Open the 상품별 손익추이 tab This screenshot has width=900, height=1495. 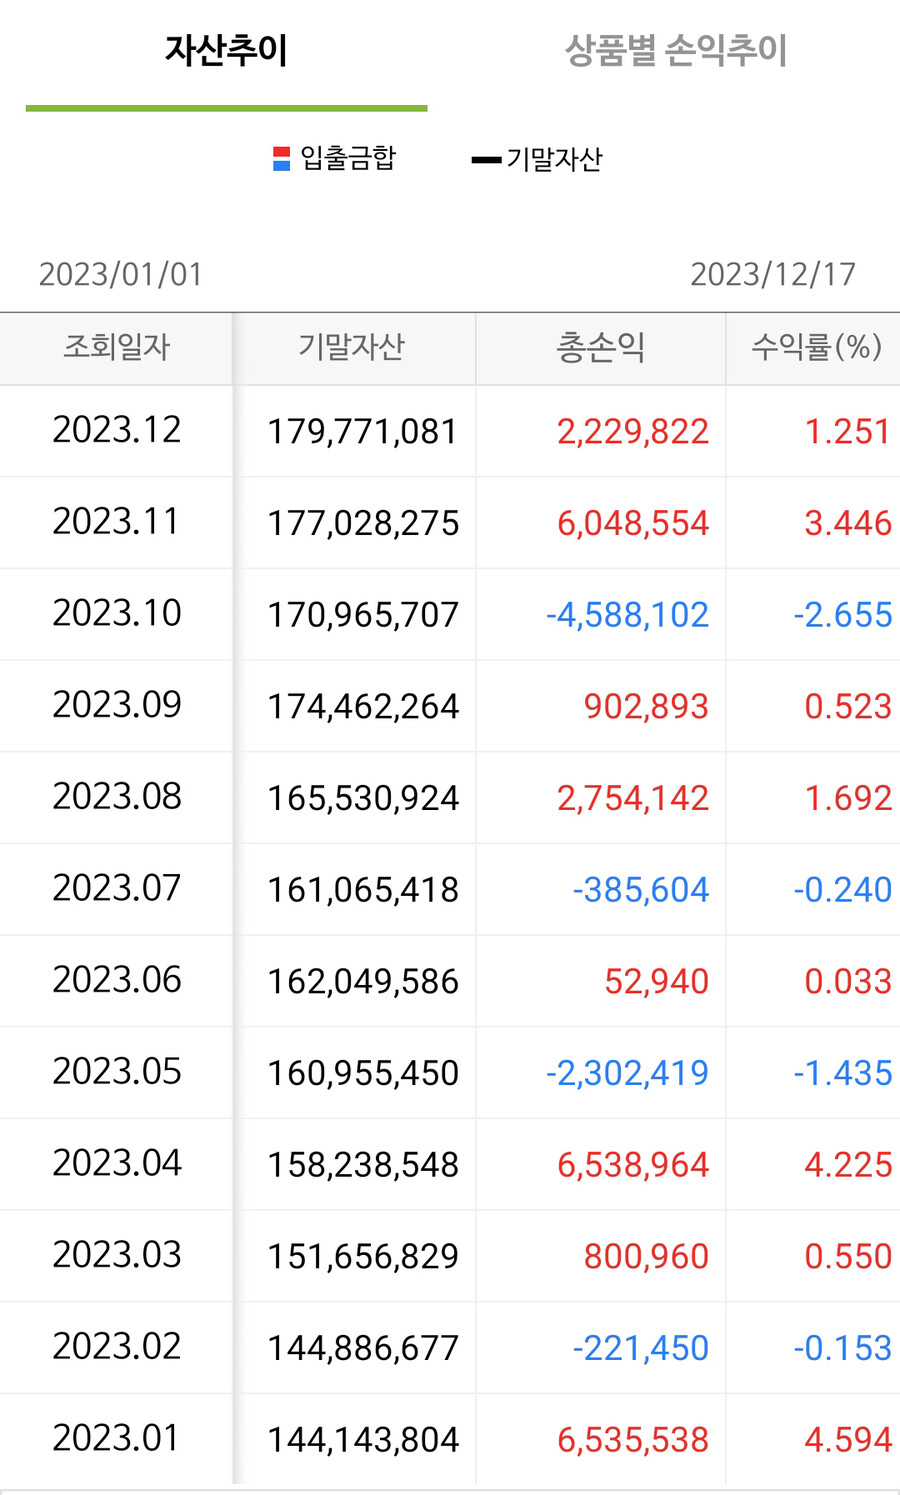[676, 51]
